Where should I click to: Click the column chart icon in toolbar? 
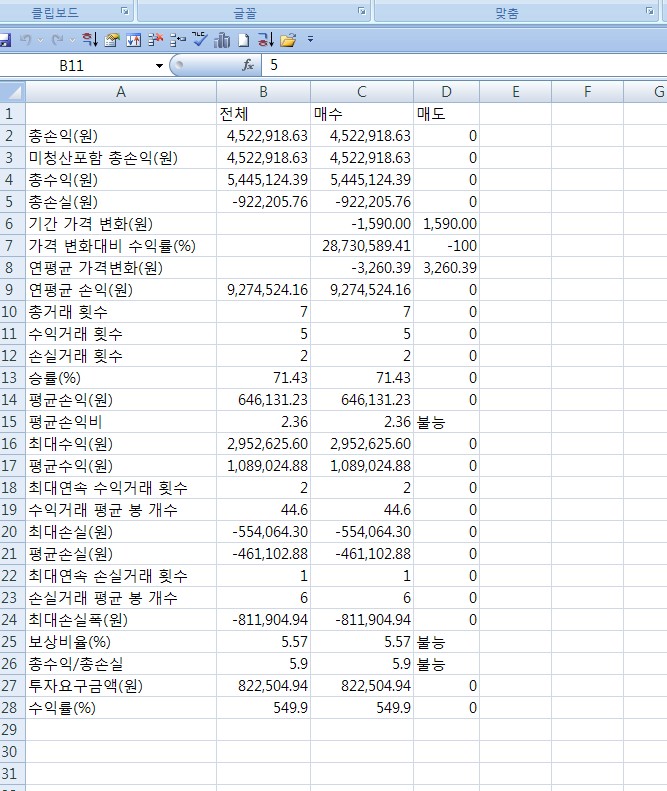coord(221,40)
